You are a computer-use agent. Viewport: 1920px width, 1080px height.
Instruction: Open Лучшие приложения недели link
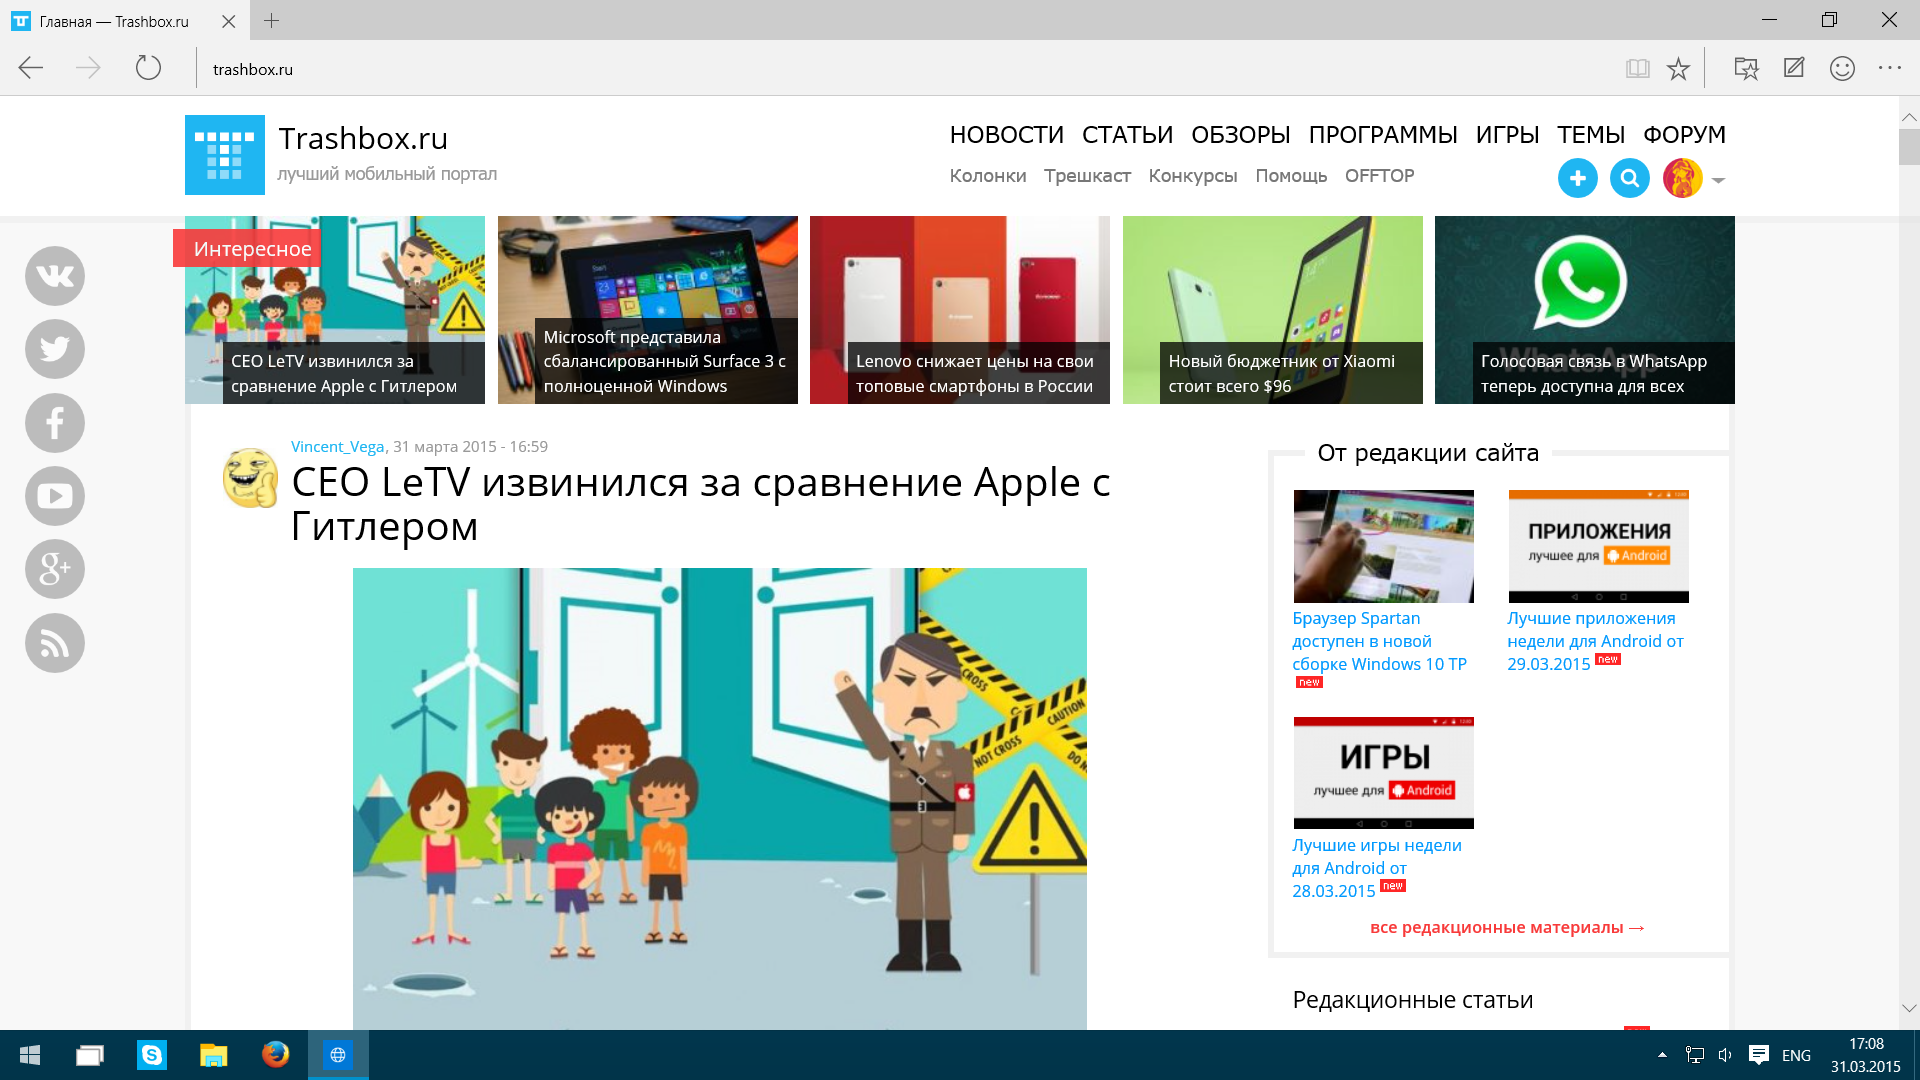click(x=1595, y=641)
